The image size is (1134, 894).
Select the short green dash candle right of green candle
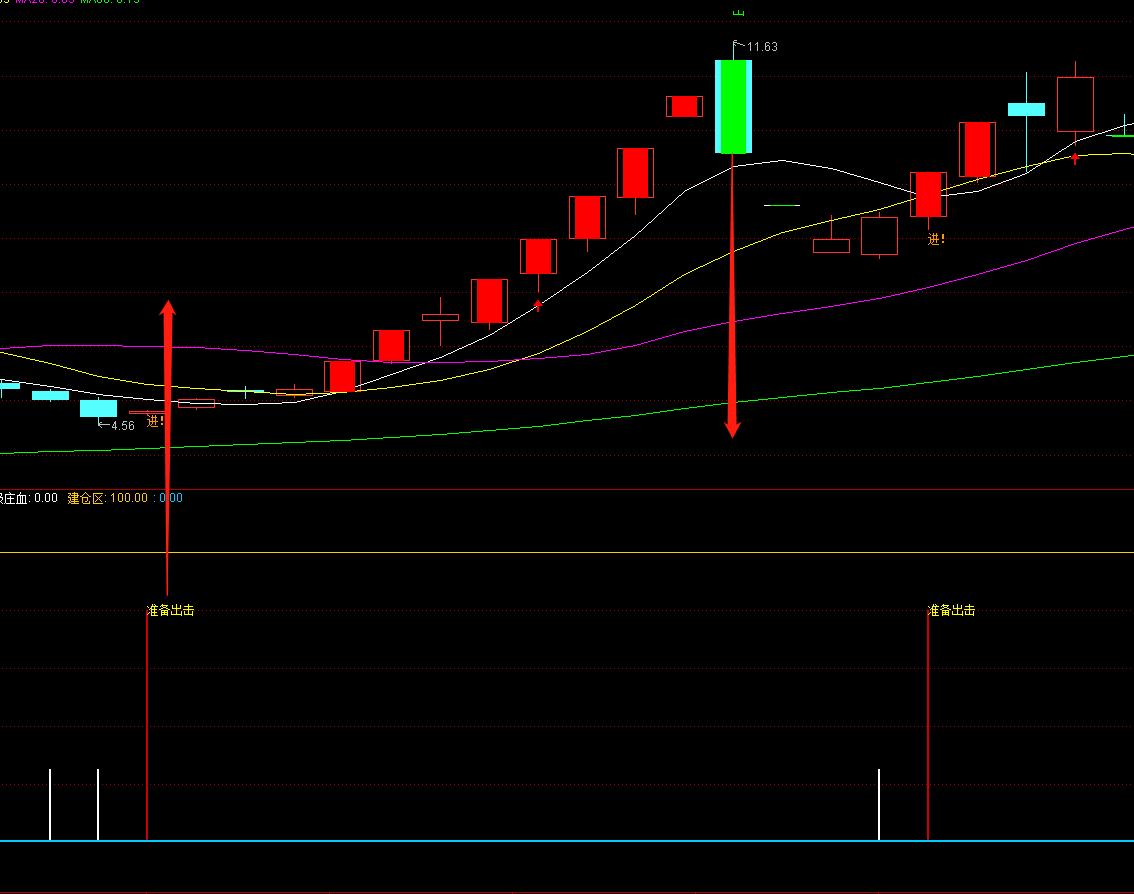(x=782, y=205)
